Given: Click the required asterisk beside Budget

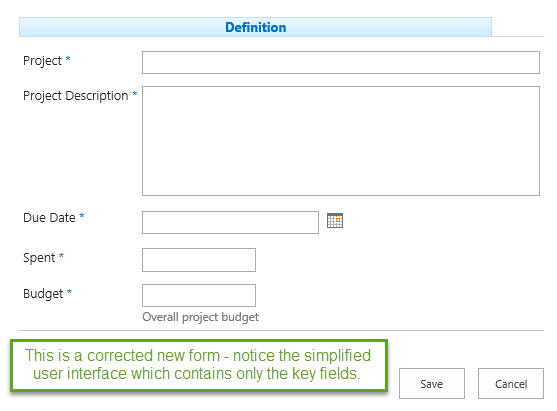Looking at the screenshot, I should (x=69, y=292).
